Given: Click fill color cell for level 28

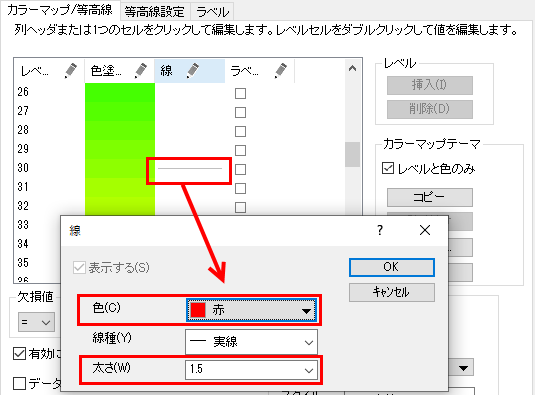Looking at the screenshot, I should pyautogui.click(x=120, y=131).
